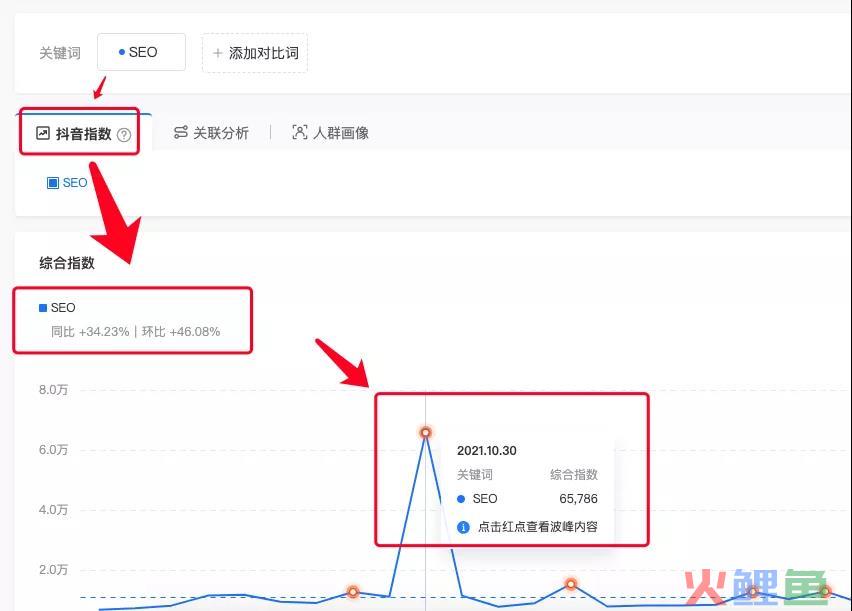
Task: Click the red peak marker right of the tooltip
Action: (571, 584)
